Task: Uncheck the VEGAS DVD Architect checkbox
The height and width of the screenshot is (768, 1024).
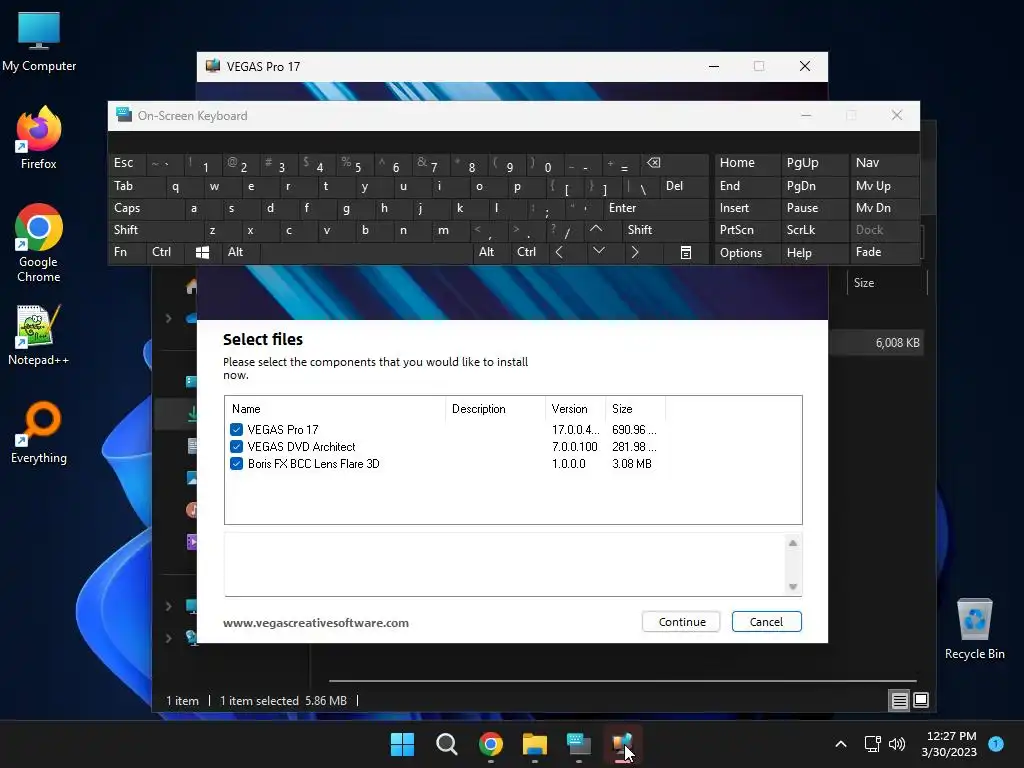Action: point(236,447)
